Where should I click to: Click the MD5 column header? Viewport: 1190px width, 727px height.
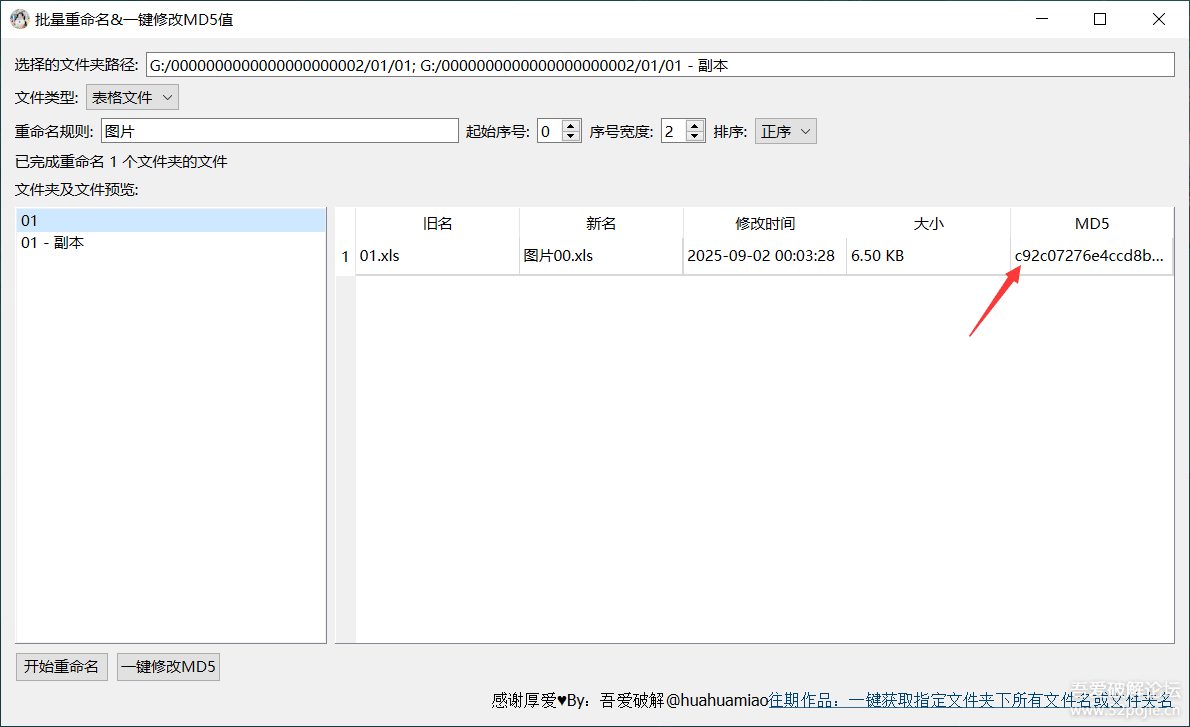1091,224
